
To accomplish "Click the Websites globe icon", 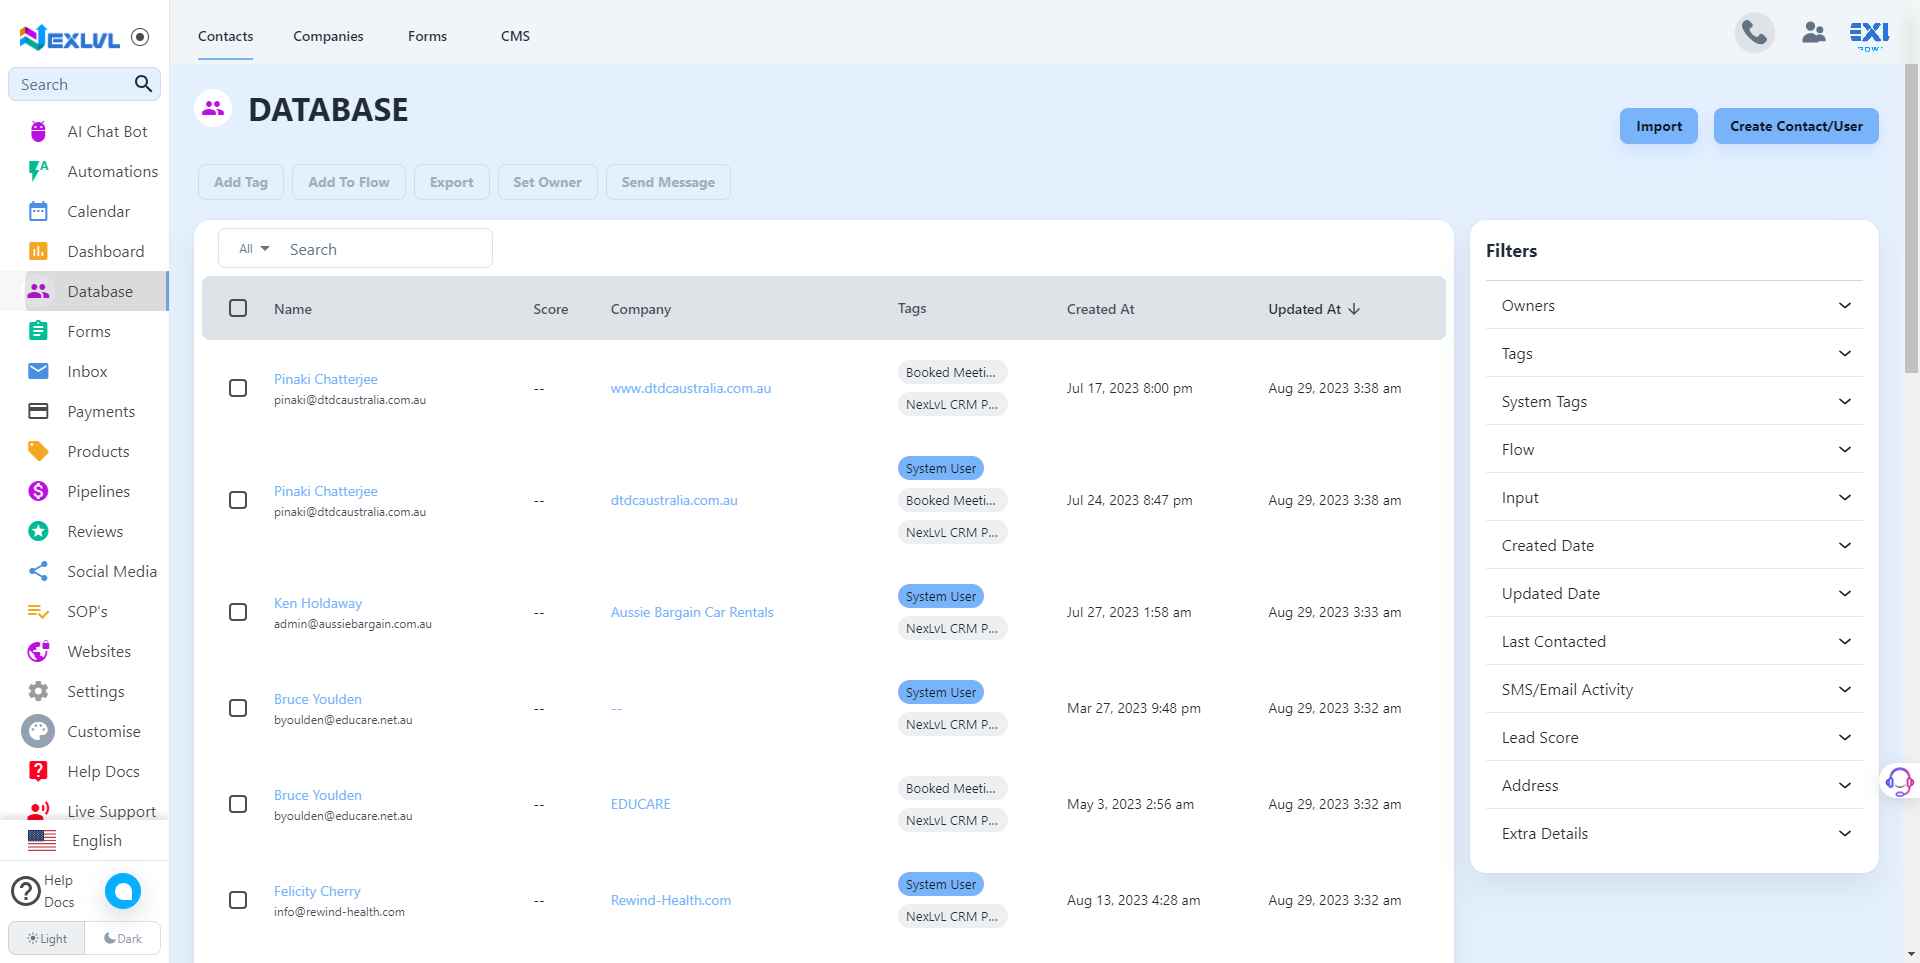I will [38, 651].
